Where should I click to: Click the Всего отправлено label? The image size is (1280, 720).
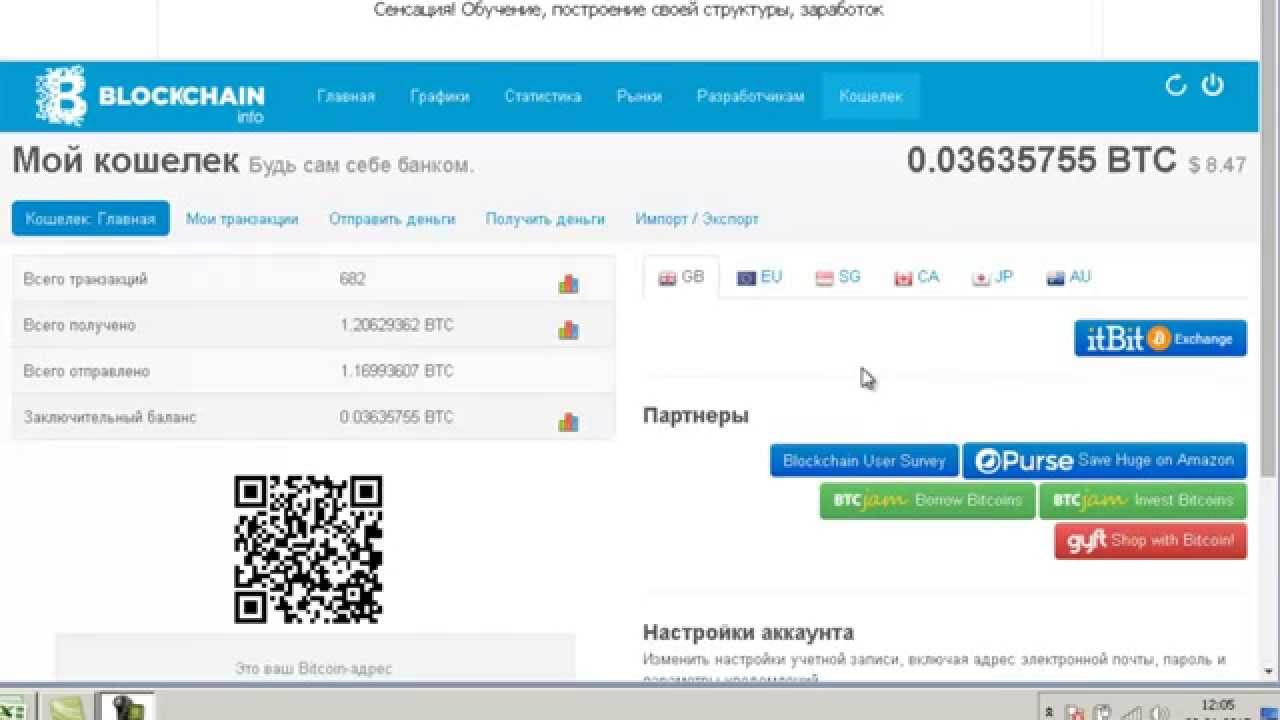87,371
